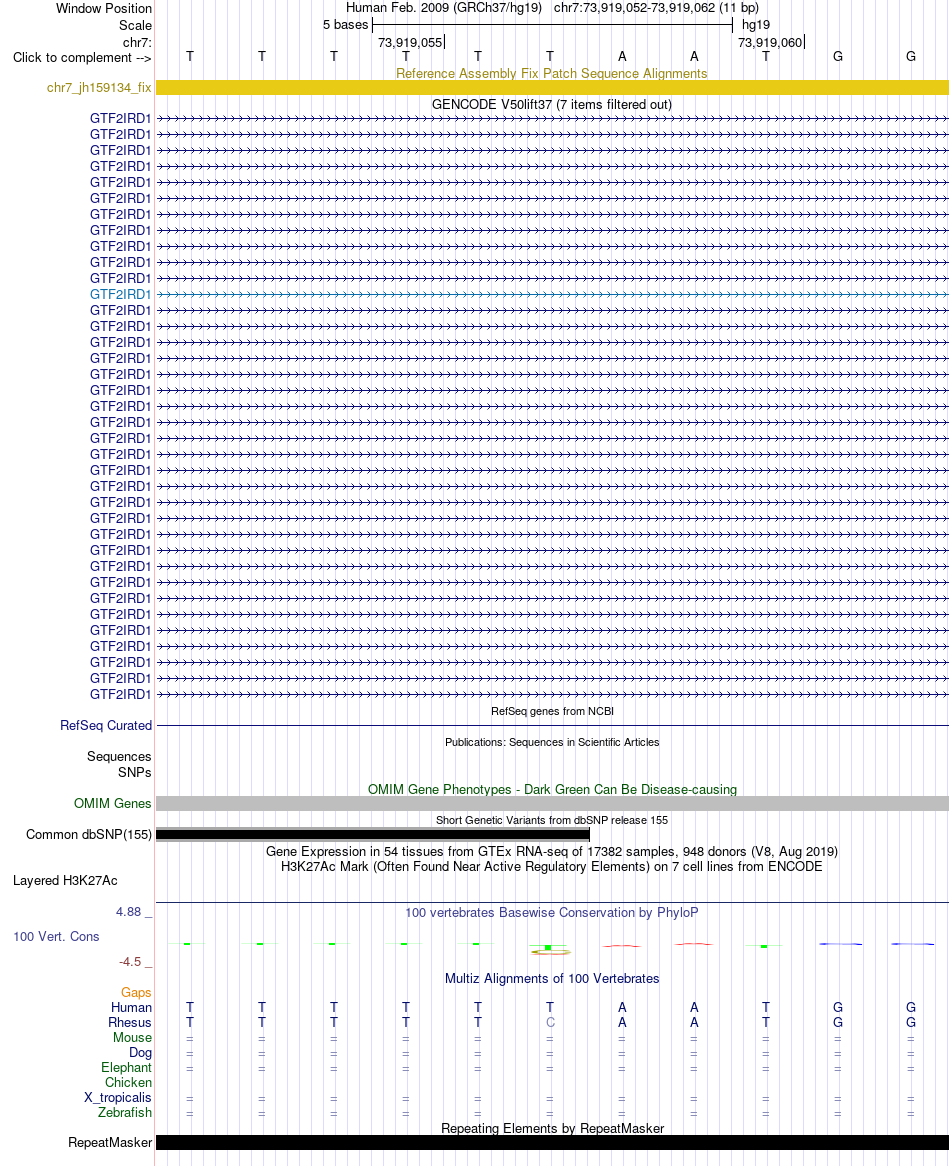Screen dimensions: 950x1166
Task: Click the OMIM Genes label
Action: [112, 803]
